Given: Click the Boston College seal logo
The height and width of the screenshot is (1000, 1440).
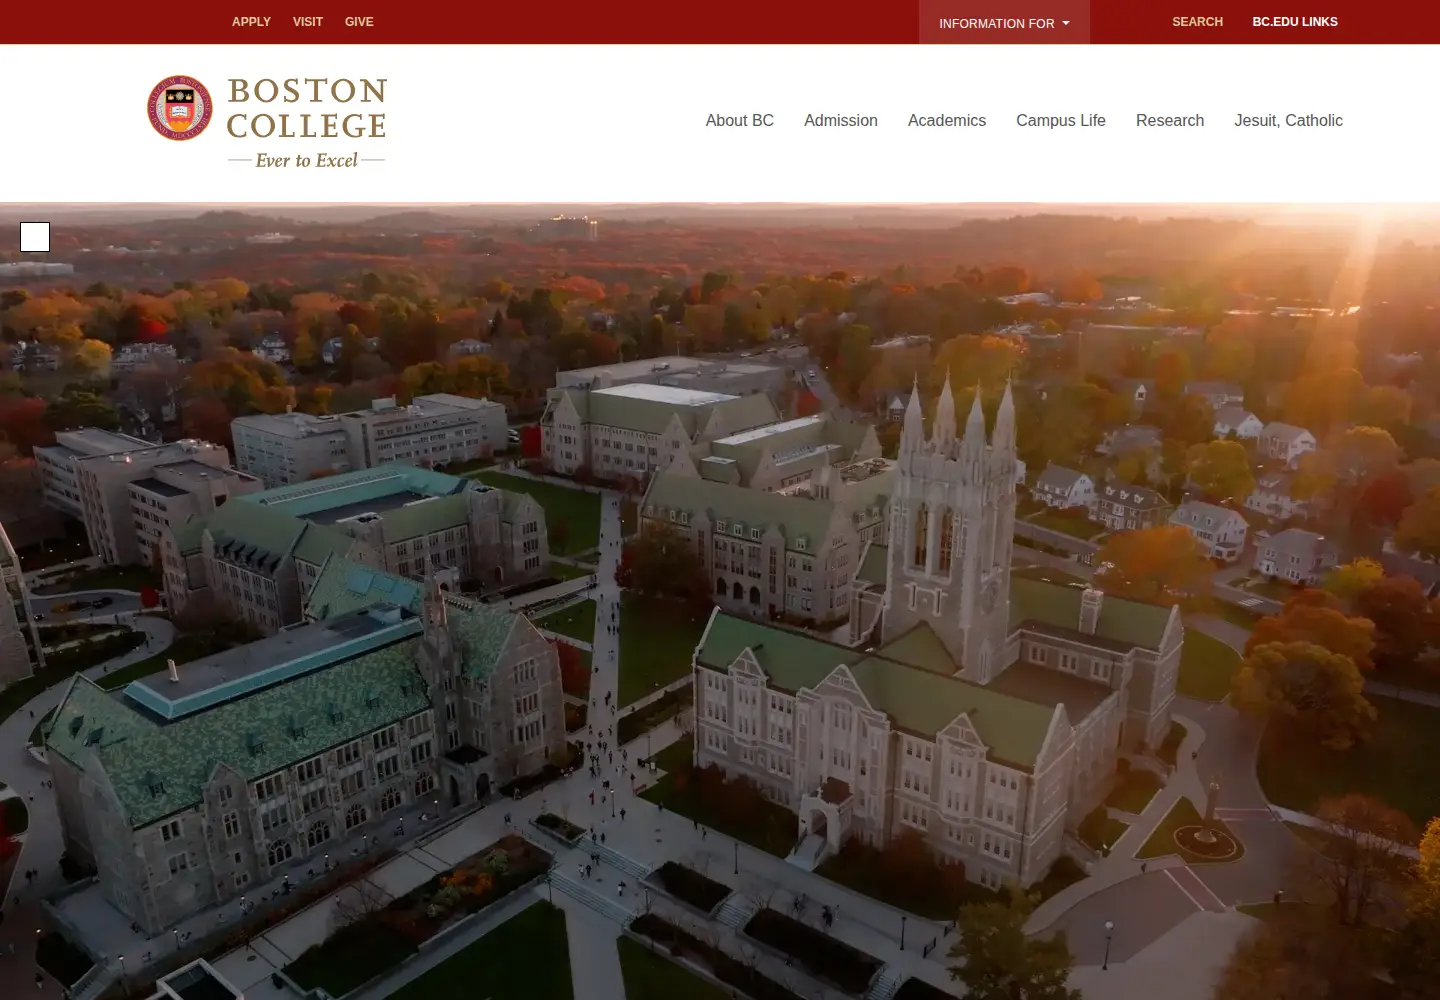Looking at the screenshot, I should click(180, 108).
